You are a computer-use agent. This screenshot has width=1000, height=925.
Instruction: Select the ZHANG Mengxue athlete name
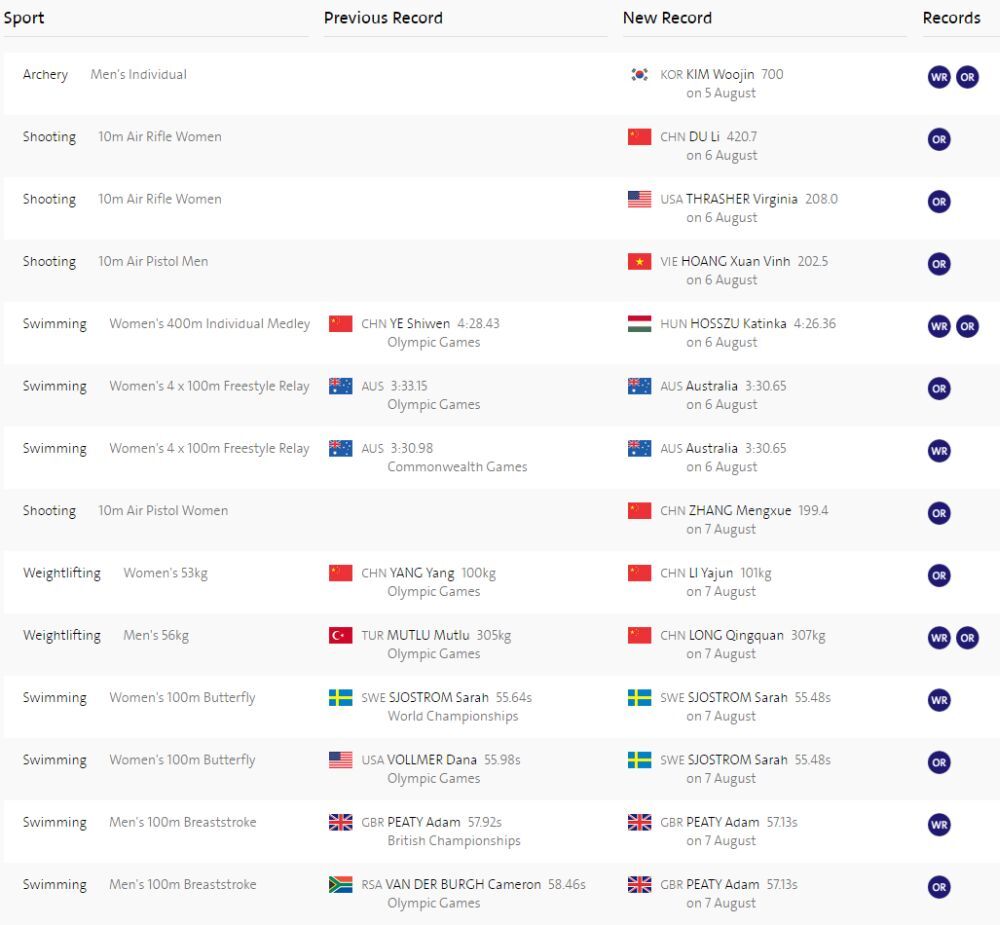[739, 511]
